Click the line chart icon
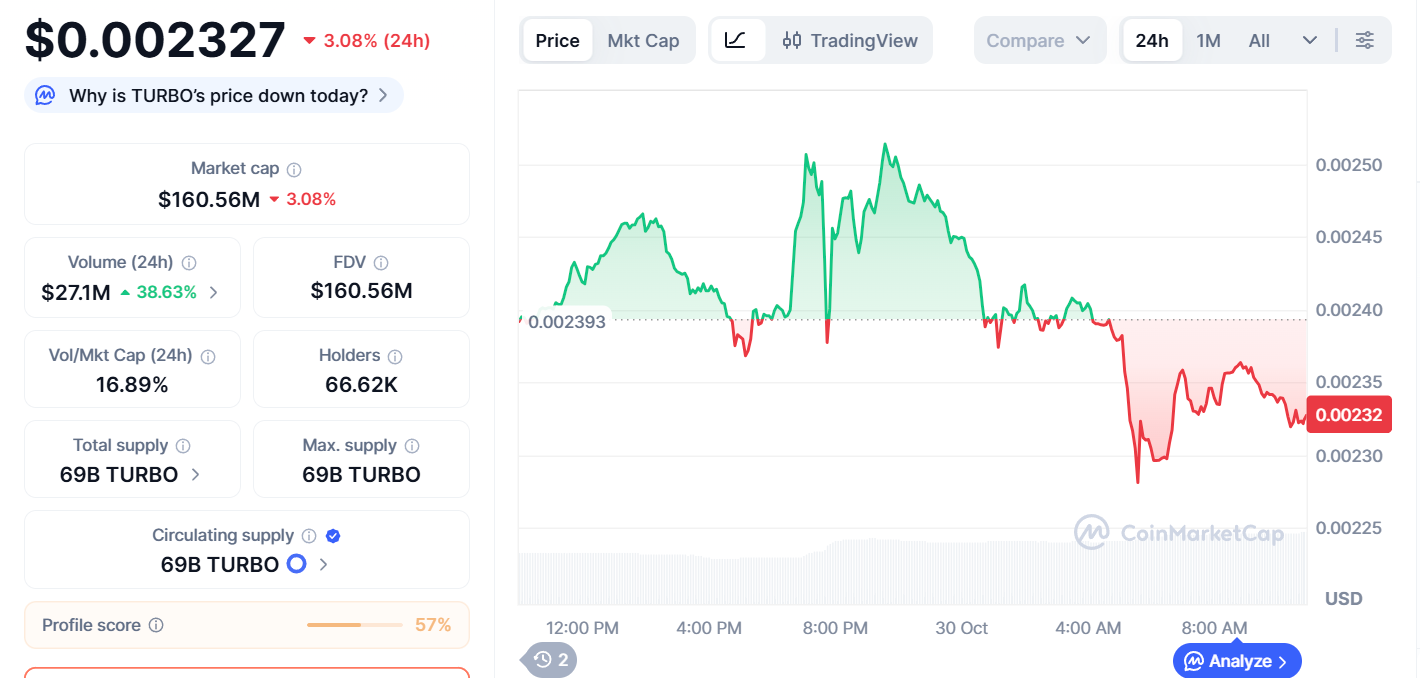The height and width of the screenshot is (678, 1420). click(736, 40)
